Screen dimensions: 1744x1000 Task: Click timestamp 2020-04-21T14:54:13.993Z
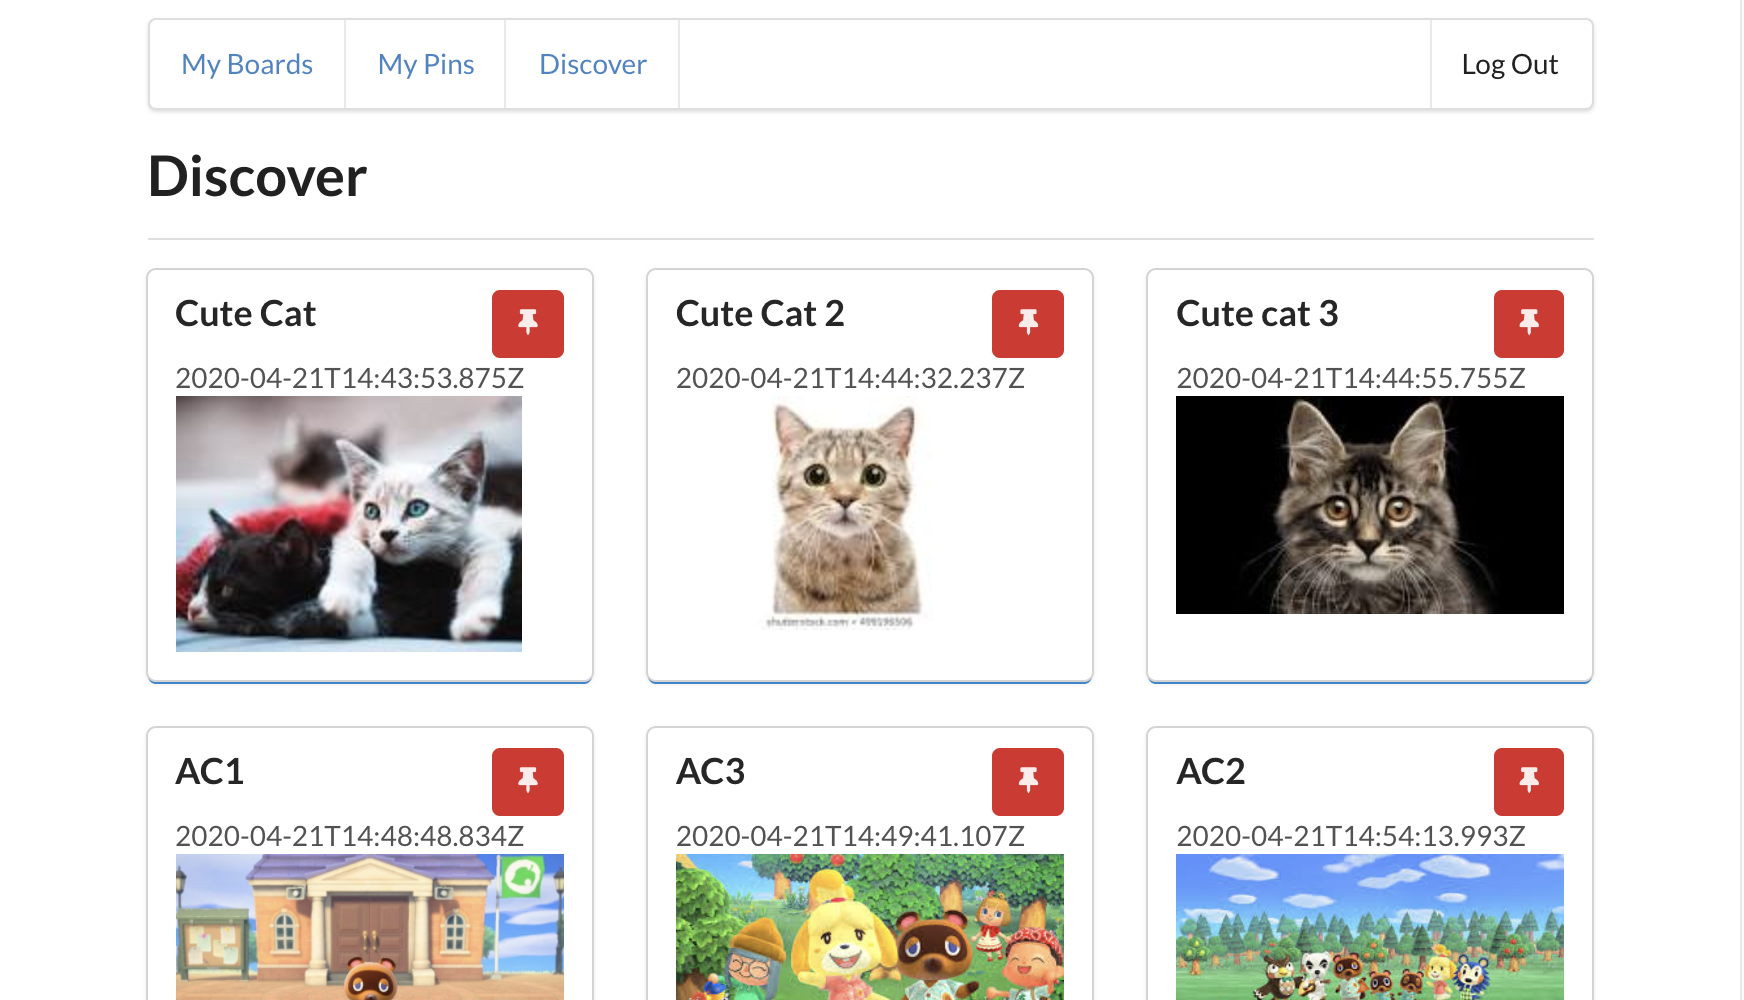tap(1351, 836)
